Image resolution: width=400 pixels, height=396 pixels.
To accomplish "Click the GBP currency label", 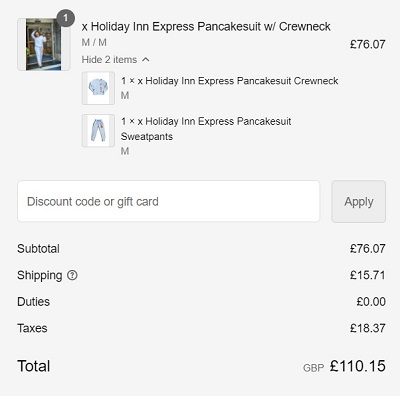I will pyautogui.click(x=313, y=368).
